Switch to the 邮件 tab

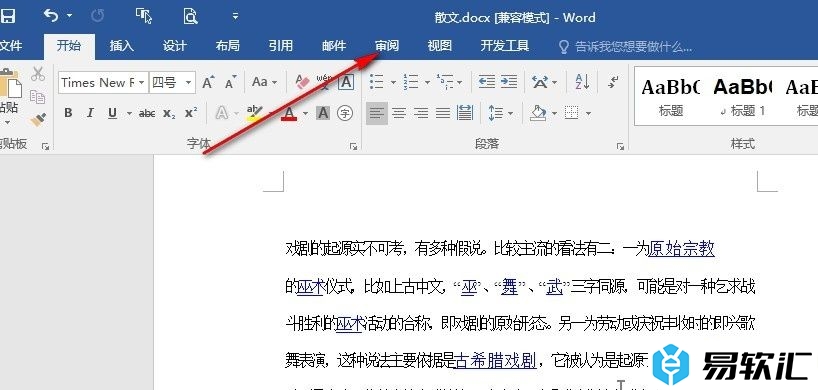coord(334,46)
